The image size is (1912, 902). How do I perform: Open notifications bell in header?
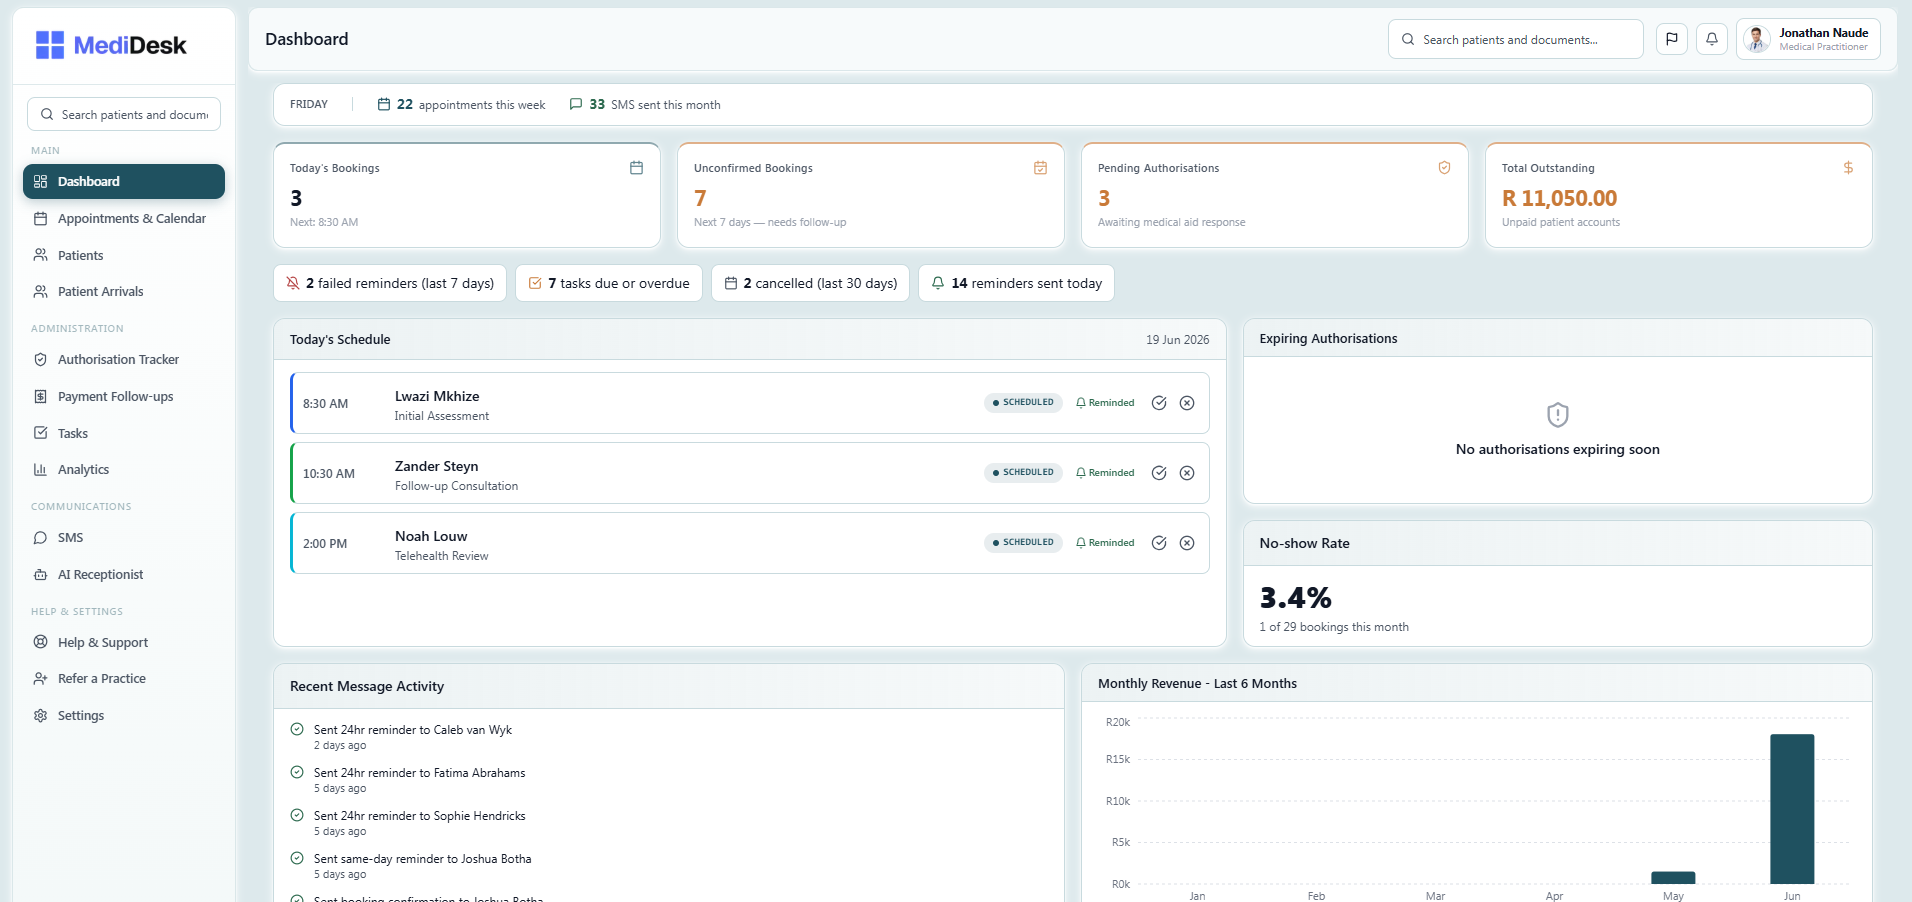1712,39
